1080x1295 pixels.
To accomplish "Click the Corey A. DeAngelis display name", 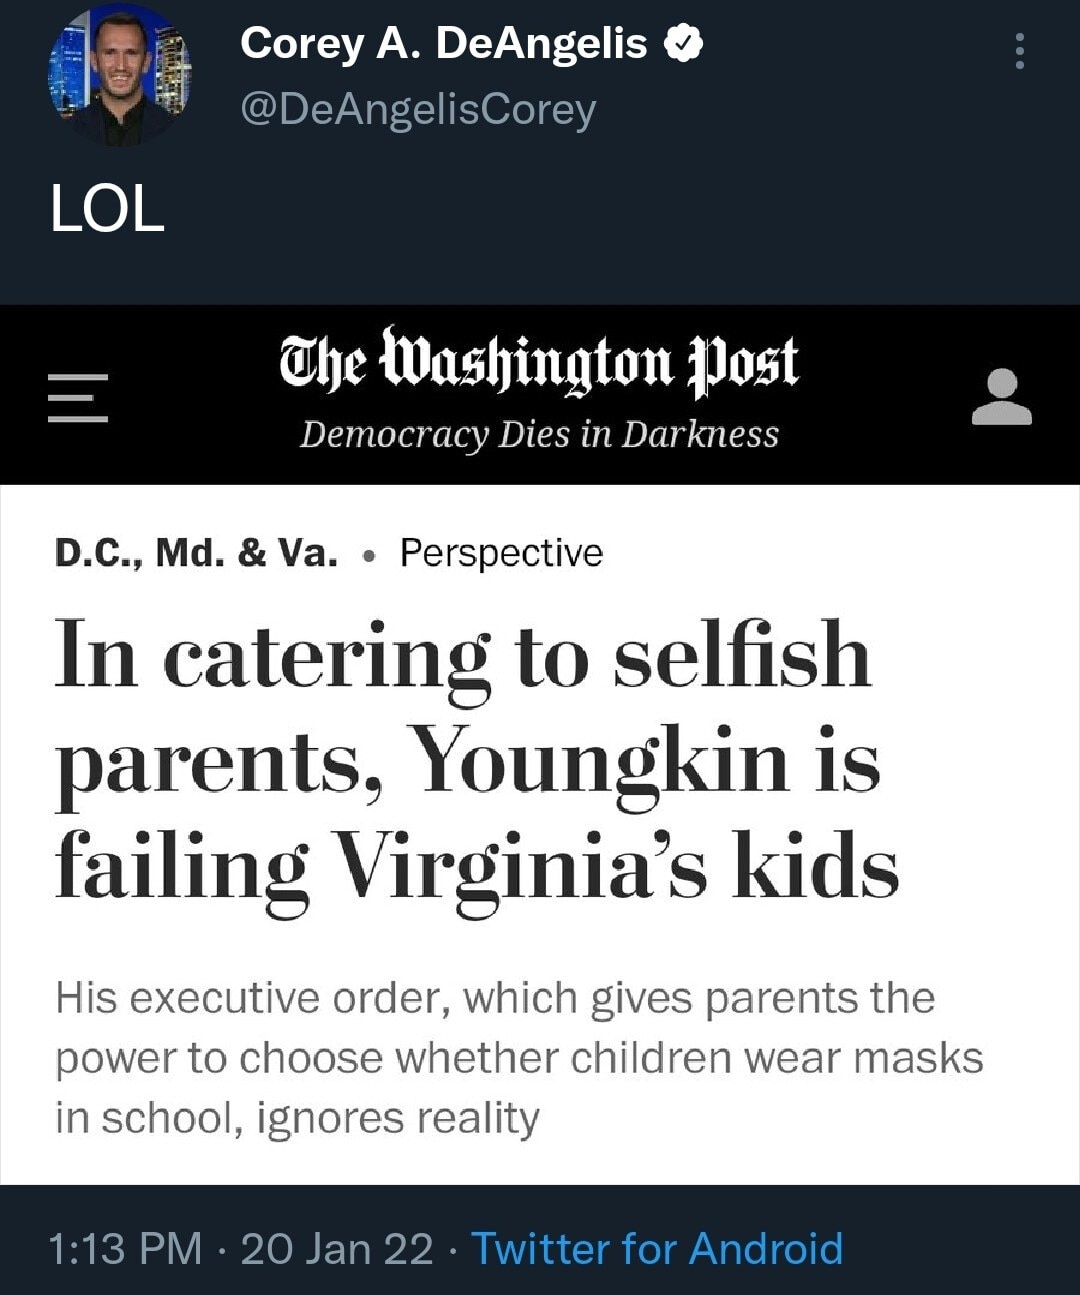I will coord(443,44).
